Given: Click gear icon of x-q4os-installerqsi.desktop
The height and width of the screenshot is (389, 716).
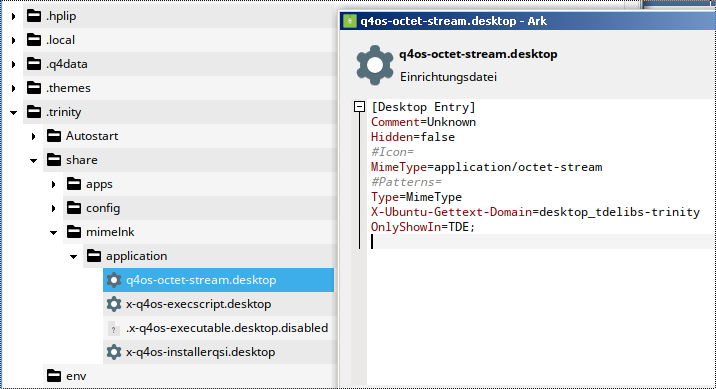Looking at the screenshot, I should click(x=114, y=352).
